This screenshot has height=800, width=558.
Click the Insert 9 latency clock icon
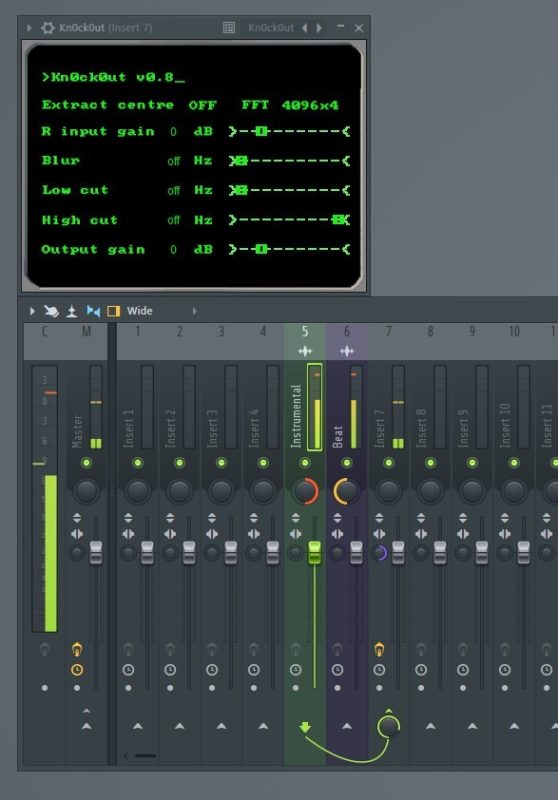pyautogui.click(x=463, y=670)
